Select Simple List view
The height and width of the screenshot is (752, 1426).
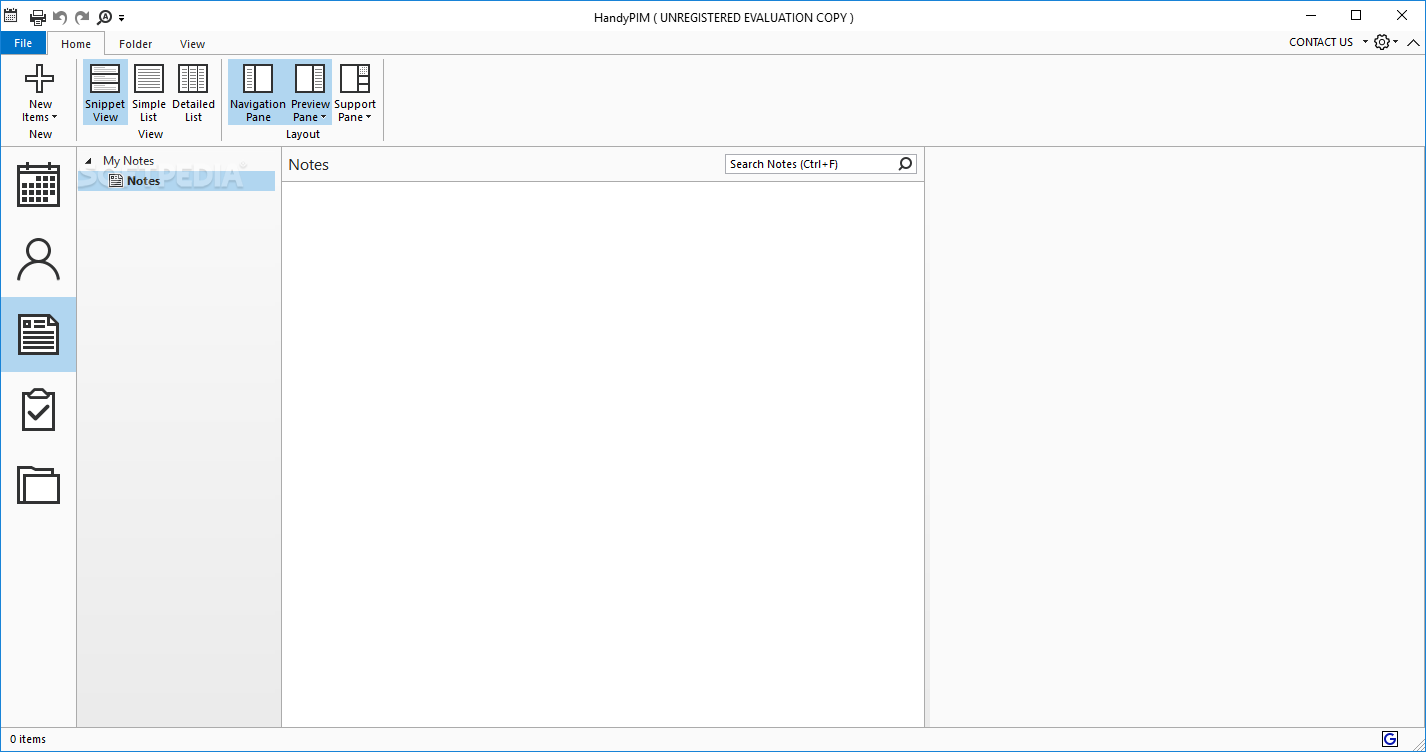click(149, 93)
